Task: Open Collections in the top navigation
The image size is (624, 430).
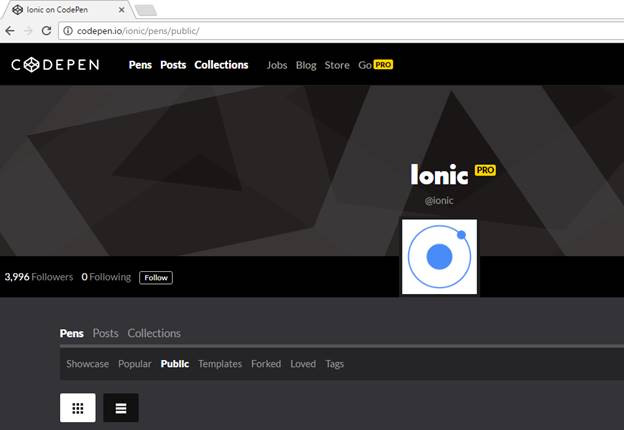Action: [221, 65]
